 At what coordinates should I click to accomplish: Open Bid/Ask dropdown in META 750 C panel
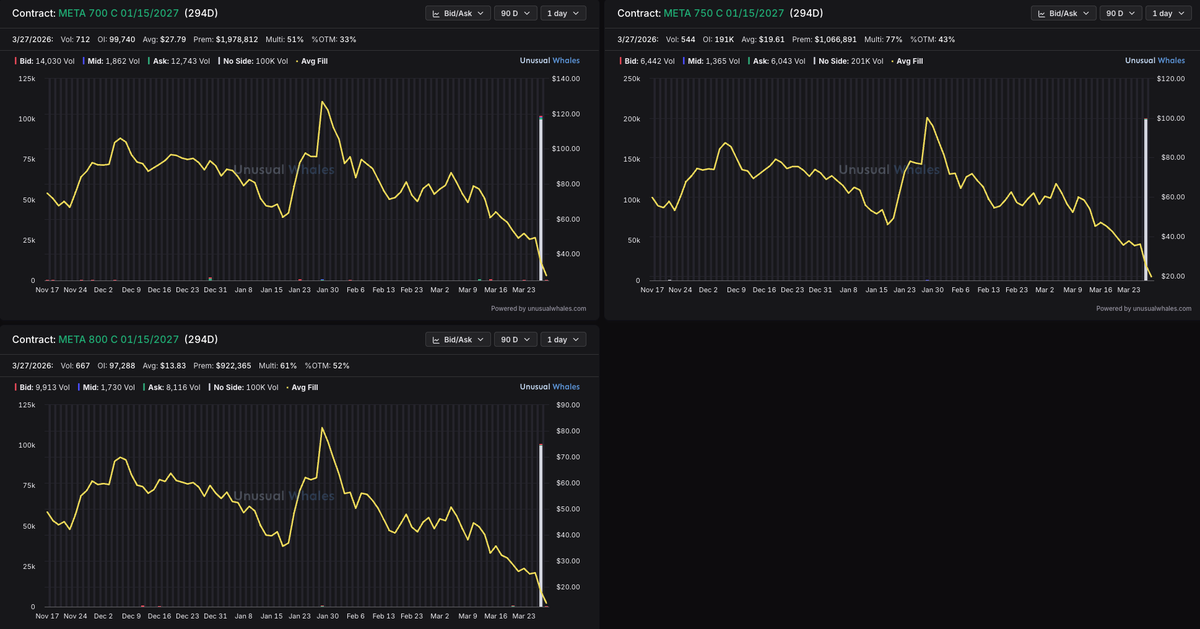pyautogui.click(x=1064, y=13)
